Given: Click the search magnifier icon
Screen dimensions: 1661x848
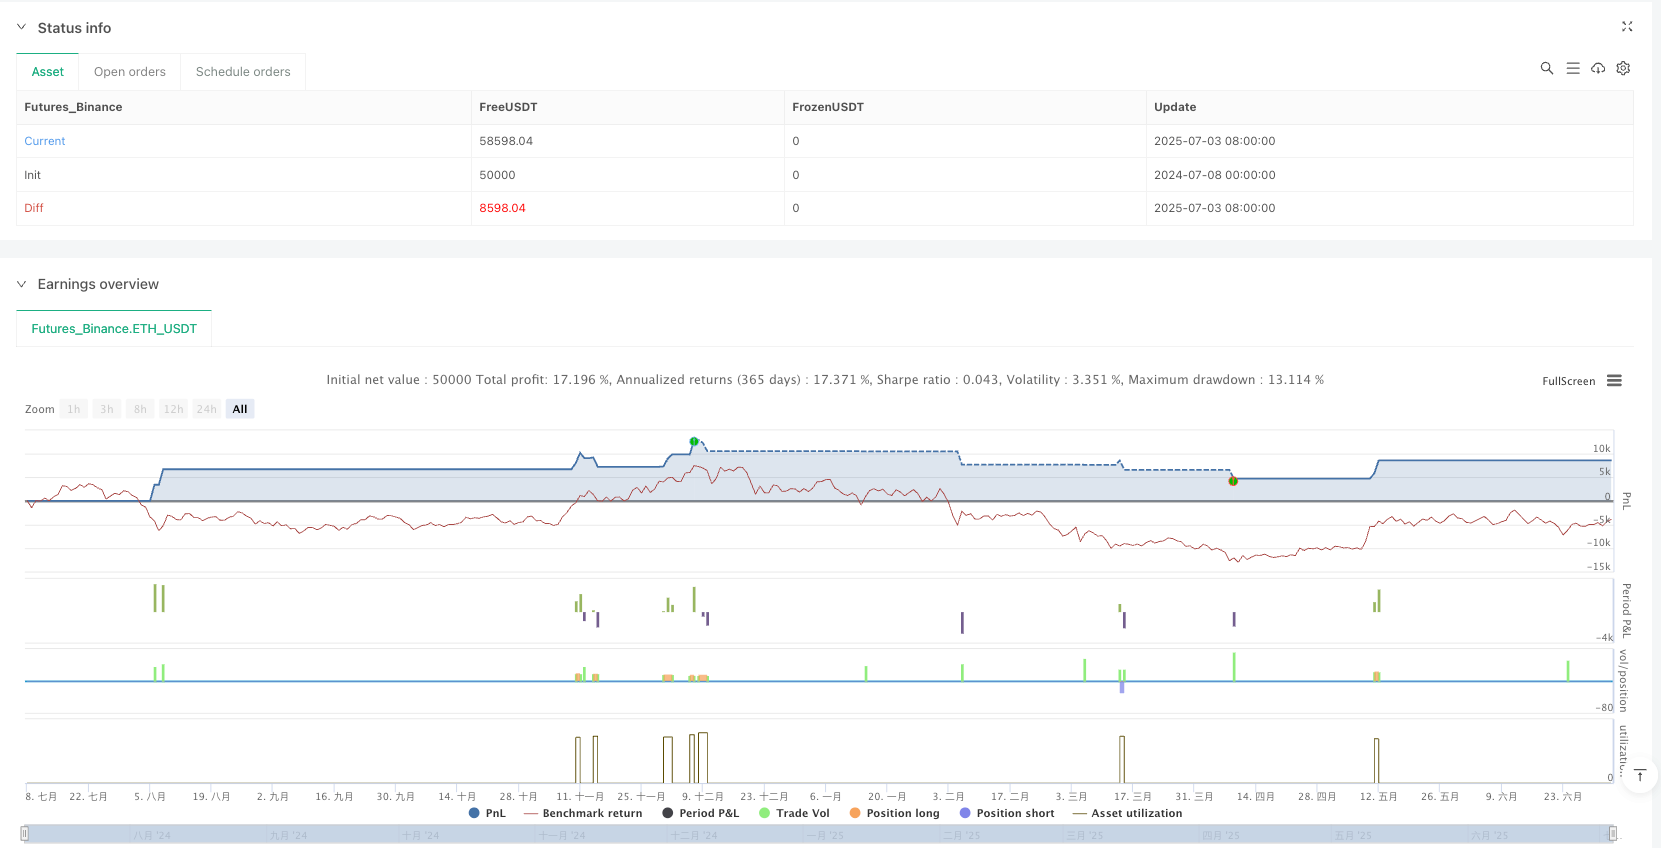Looking at the screenshot, I should tap(1546, 68).
